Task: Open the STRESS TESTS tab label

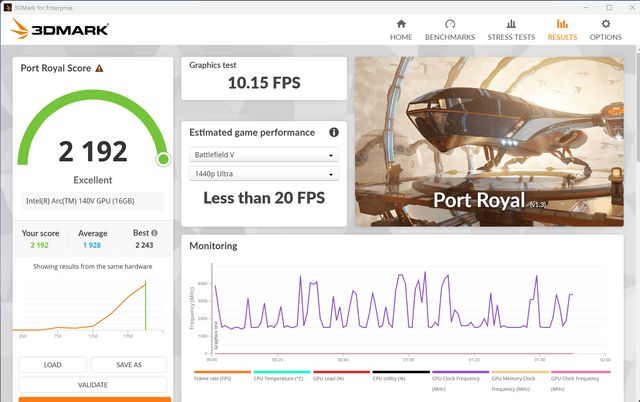Action: [x=511, y=37]
